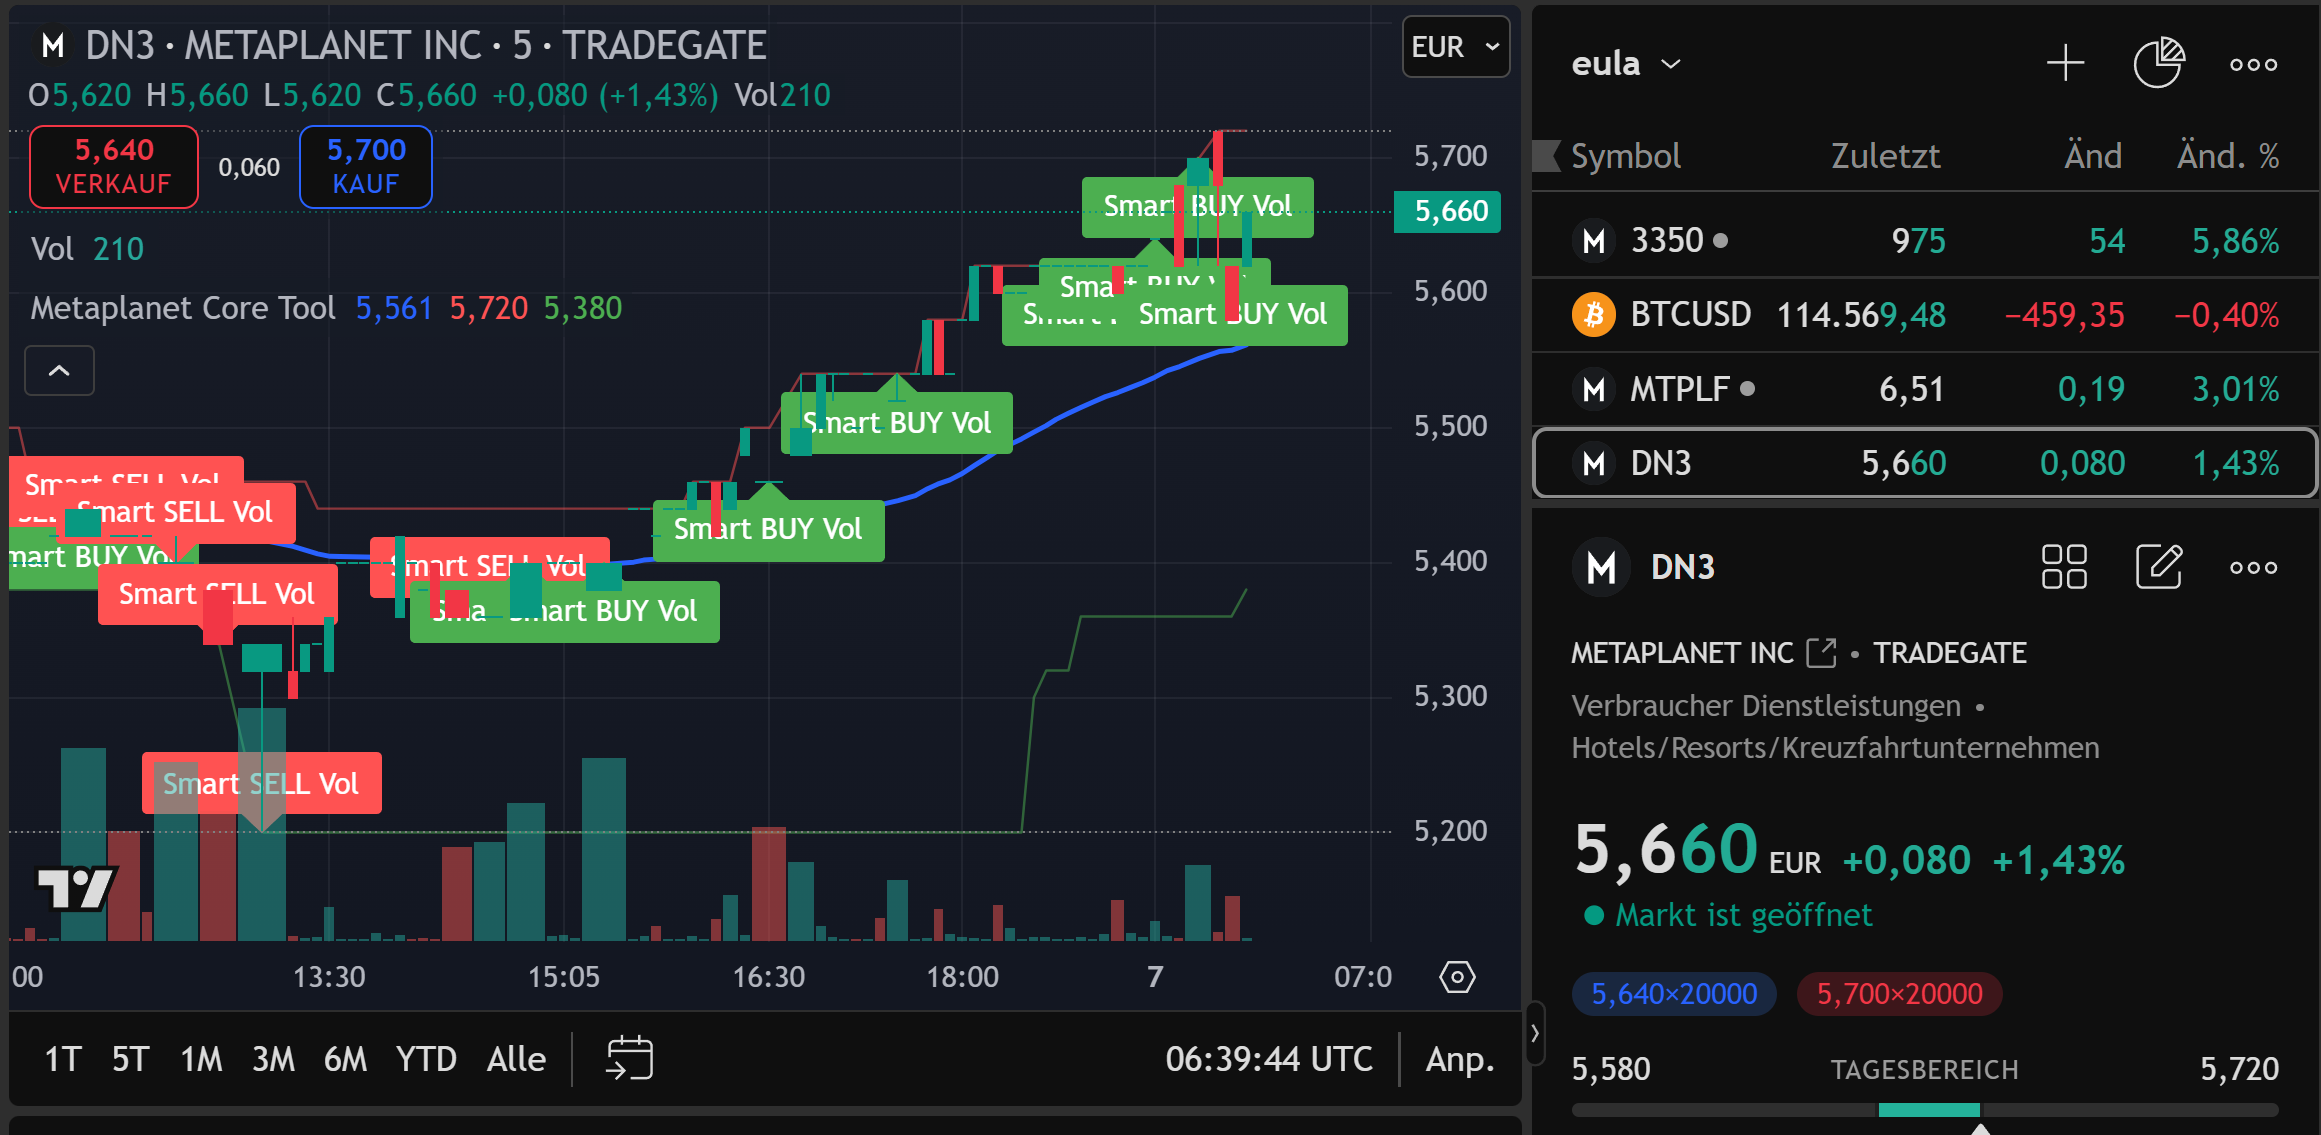Click the edit note icon in DN3 details
The width and height of the screenshot is (2321, 1135).
[2159, 567]
